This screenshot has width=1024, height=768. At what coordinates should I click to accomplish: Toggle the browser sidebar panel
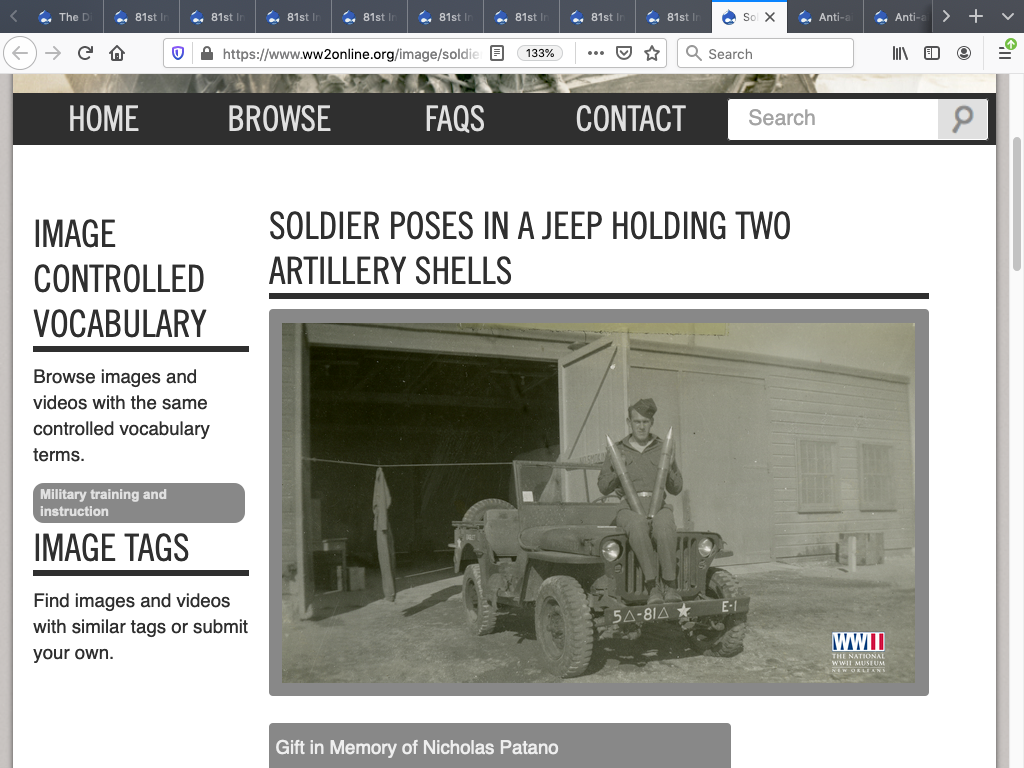click(932, 54)
